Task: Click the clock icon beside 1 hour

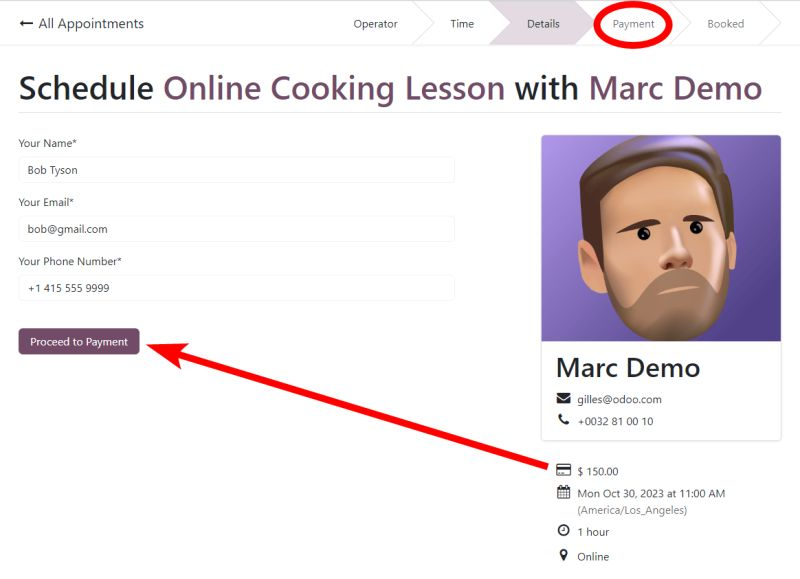Action: (x=563, y=531)
